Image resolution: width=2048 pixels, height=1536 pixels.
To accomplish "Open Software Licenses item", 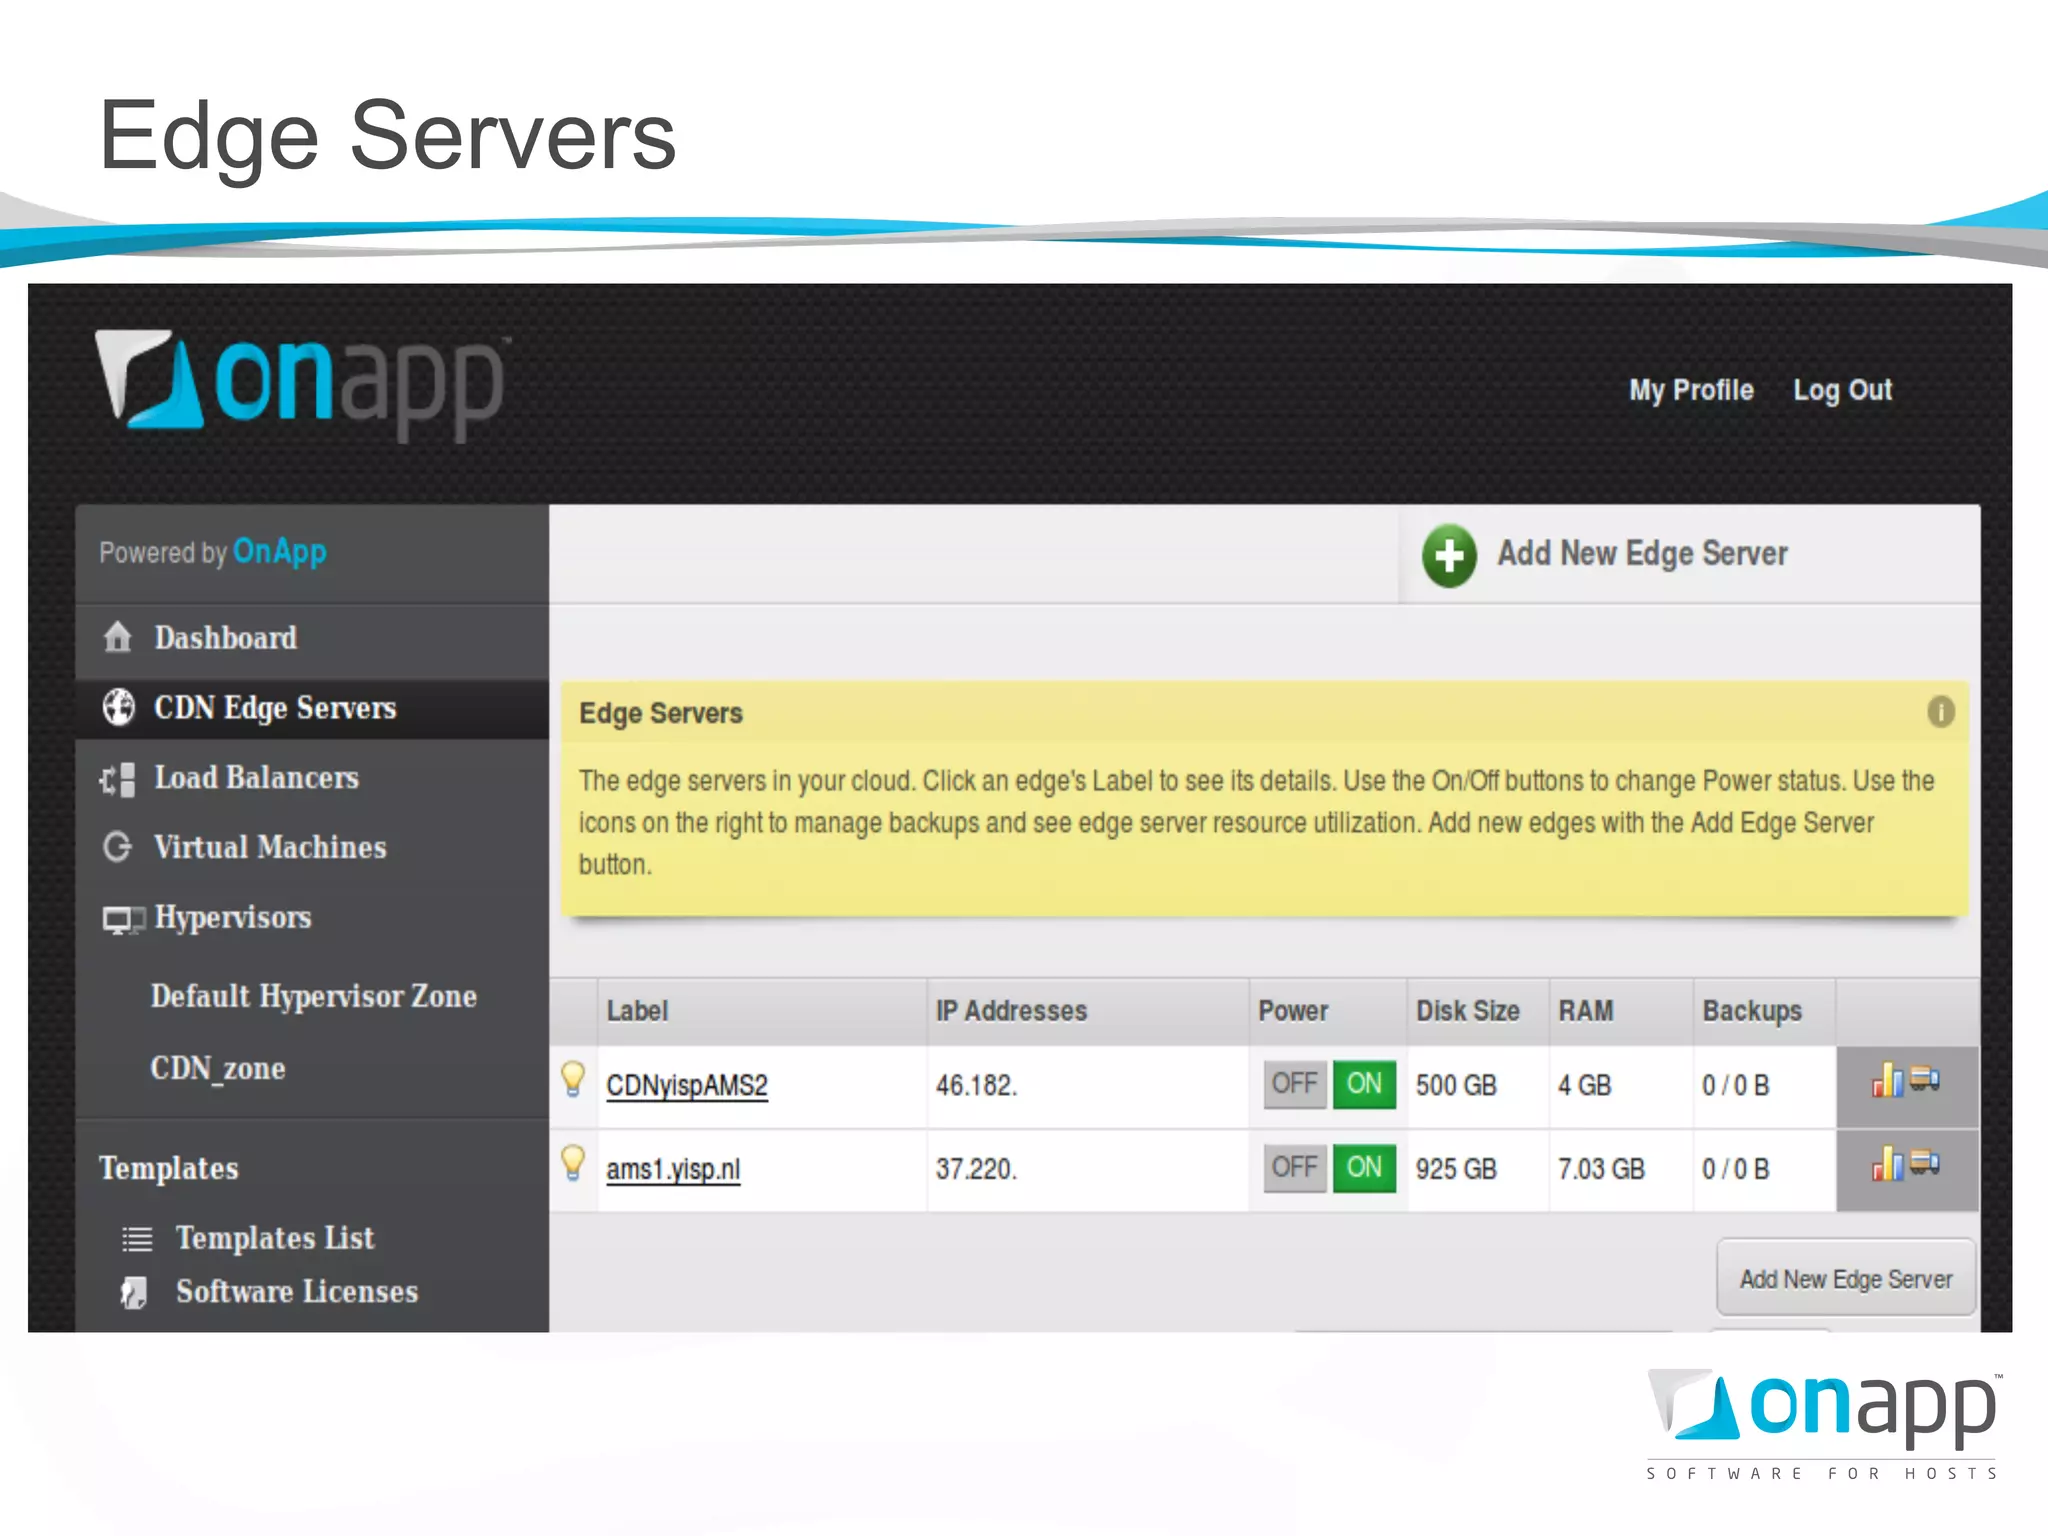I will (297, 1292).
